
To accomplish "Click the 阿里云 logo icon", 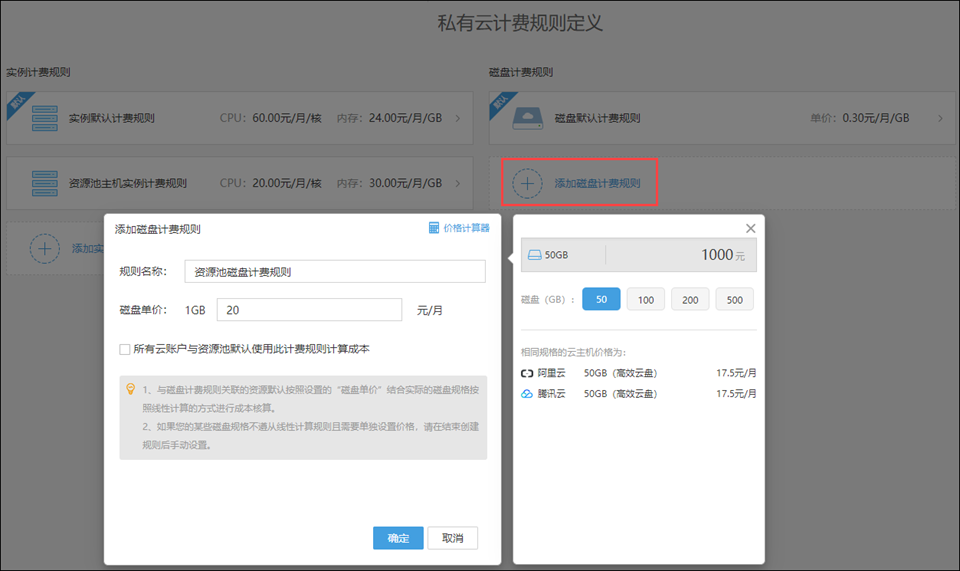I will (x=527, y=373).
